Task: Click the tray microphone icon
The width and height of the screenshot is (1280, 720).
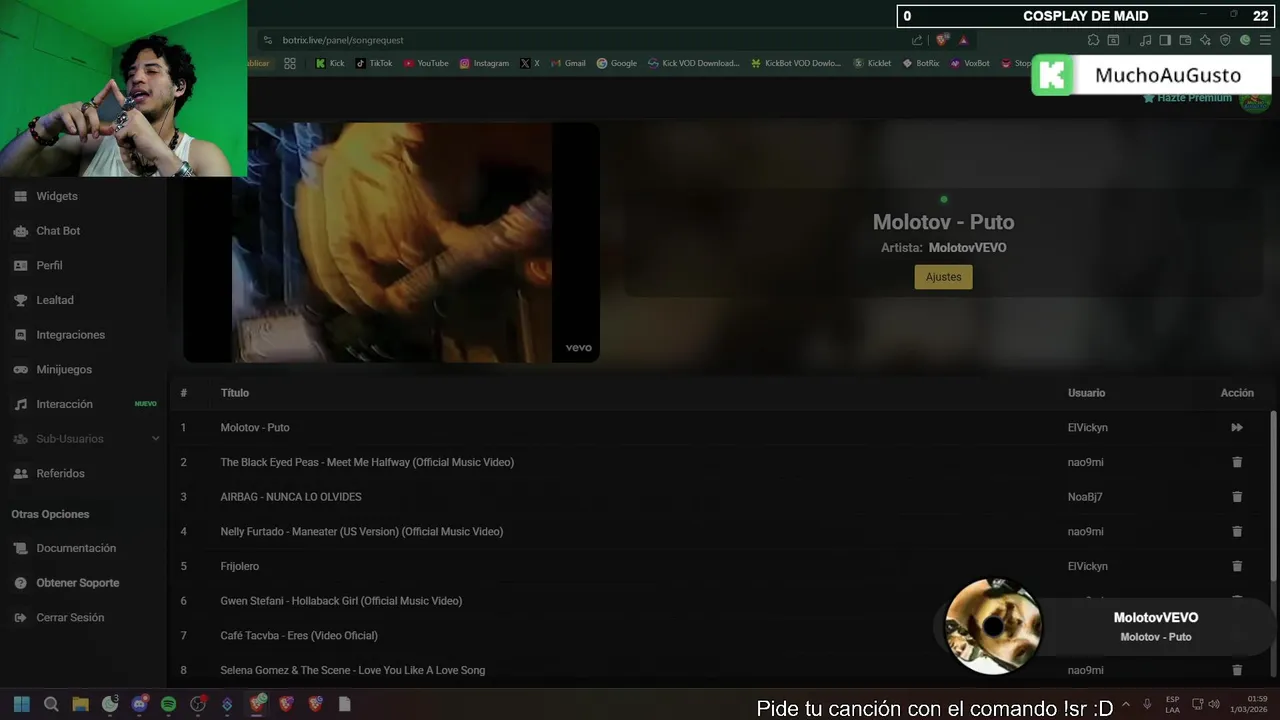Action: 1147,704
